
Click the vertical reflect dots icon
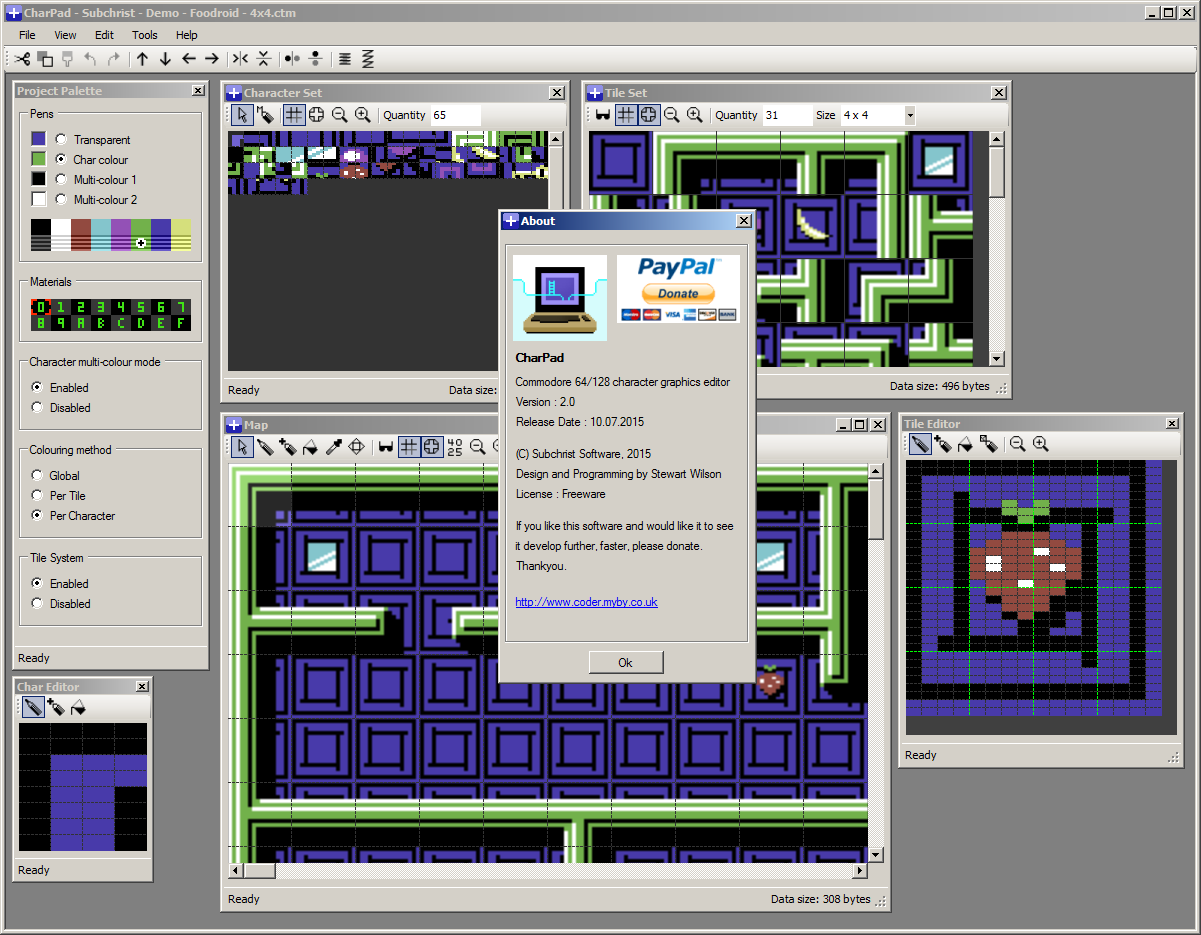click(x=315, y=59)
